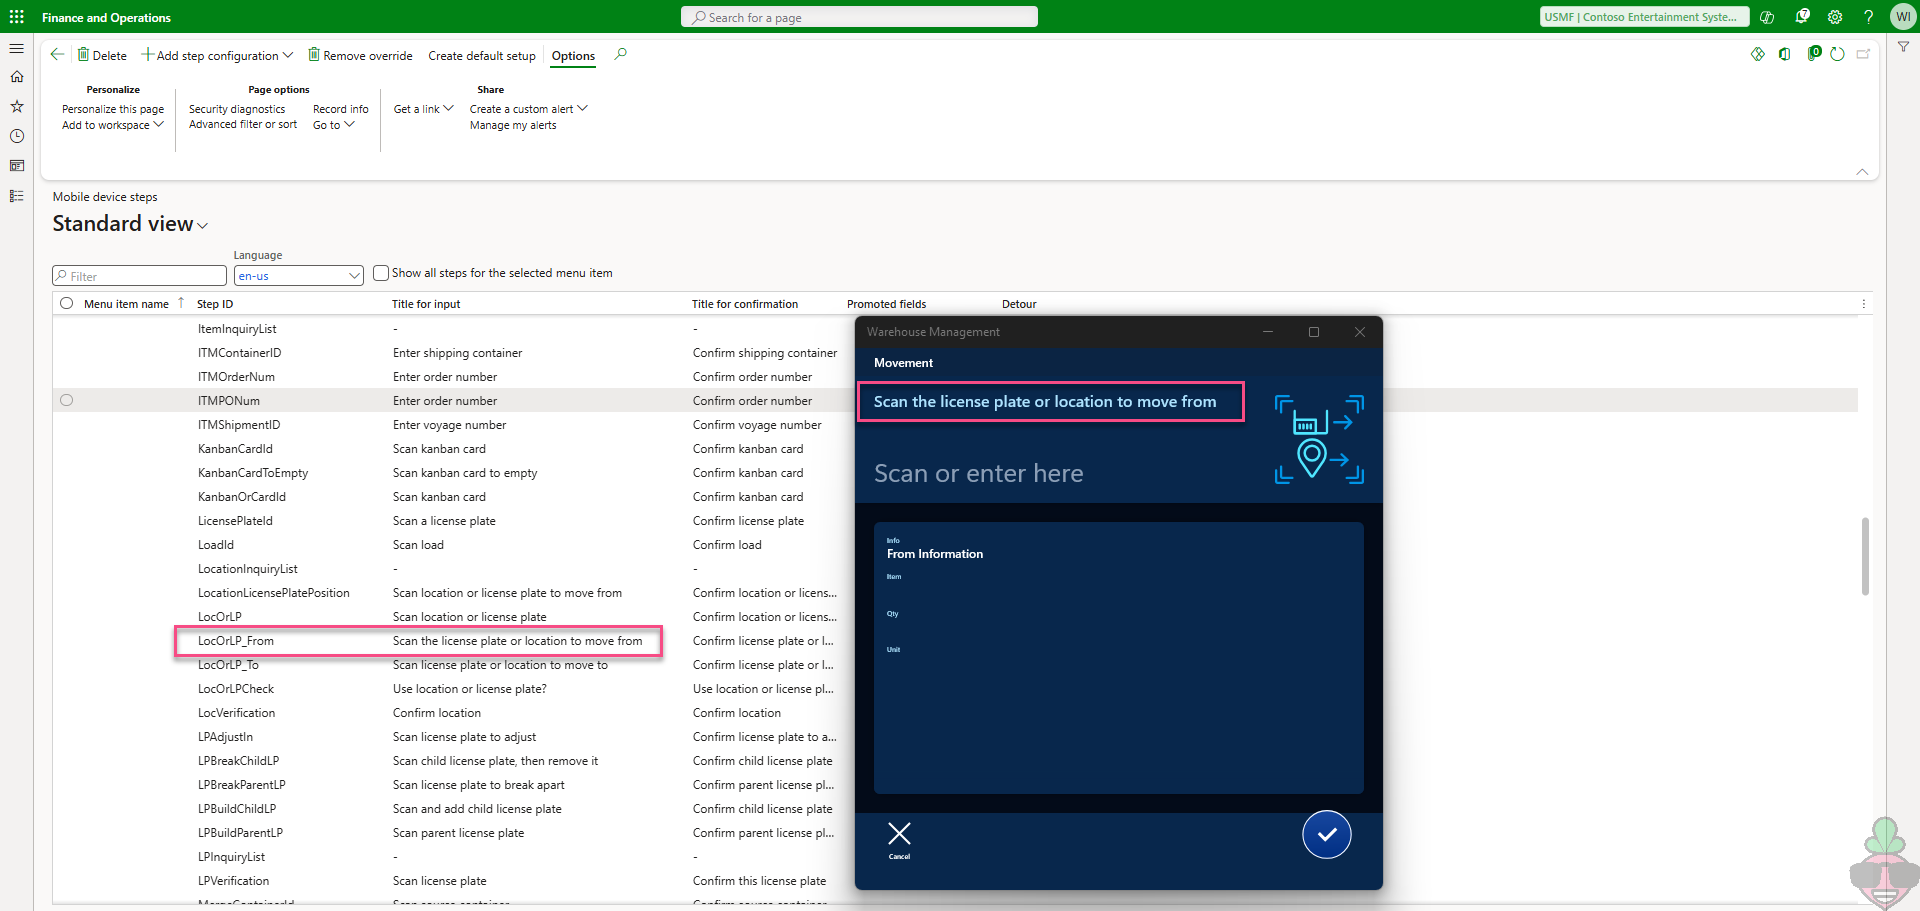Open the app launcher waffle icon
1920x911 pixels.
click(x=17, y=17)
